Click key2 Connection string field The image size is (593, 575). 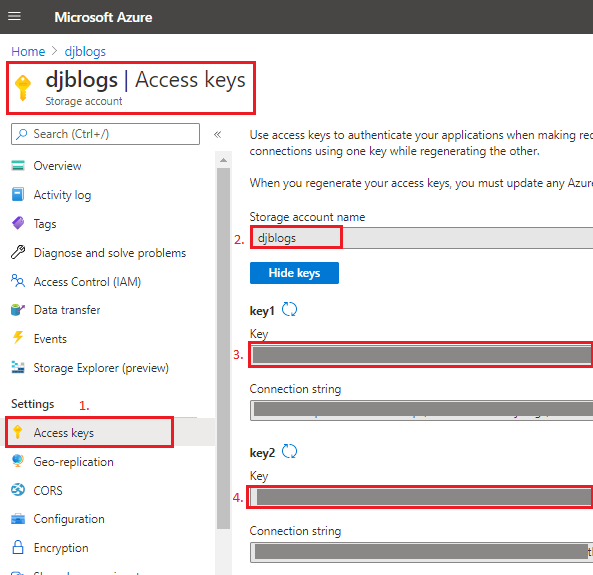coord(421,552)
